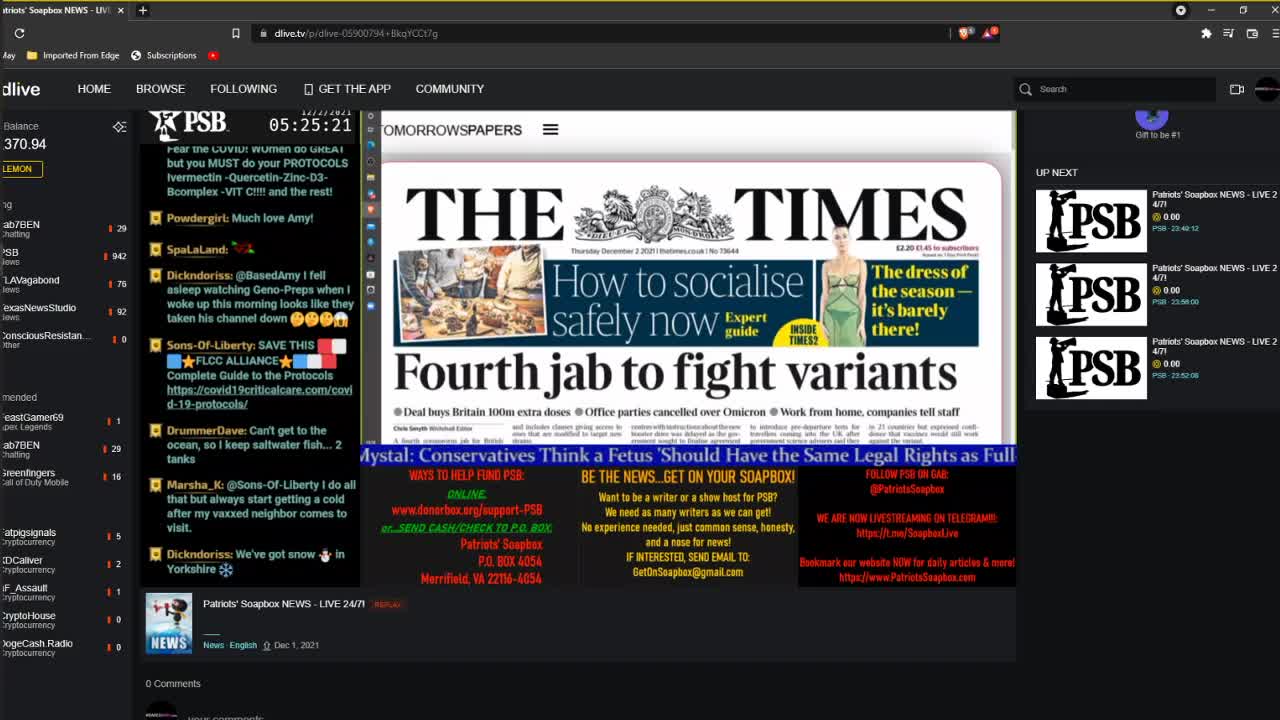
Task: Focus the dlive Search field
Action: pos(1117,89)
